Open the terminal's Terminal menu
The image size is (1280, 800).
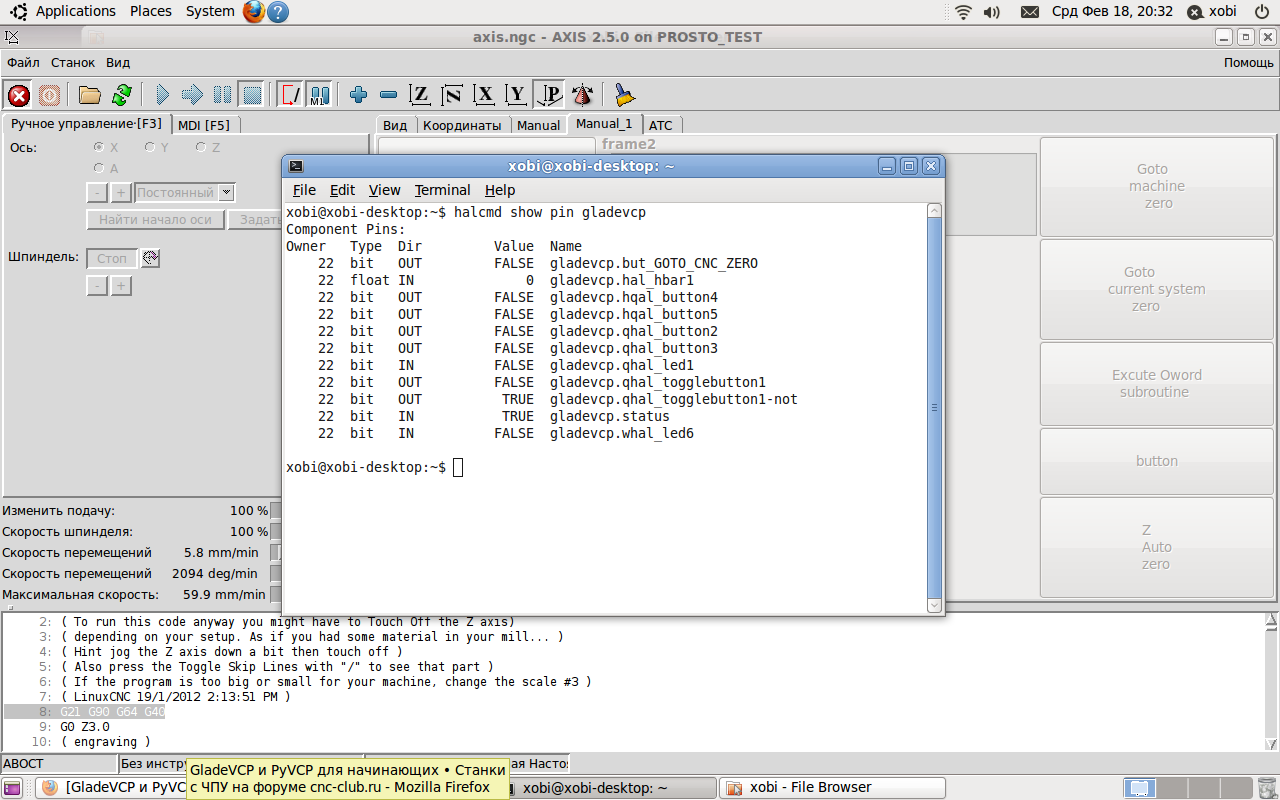point(442,190)
